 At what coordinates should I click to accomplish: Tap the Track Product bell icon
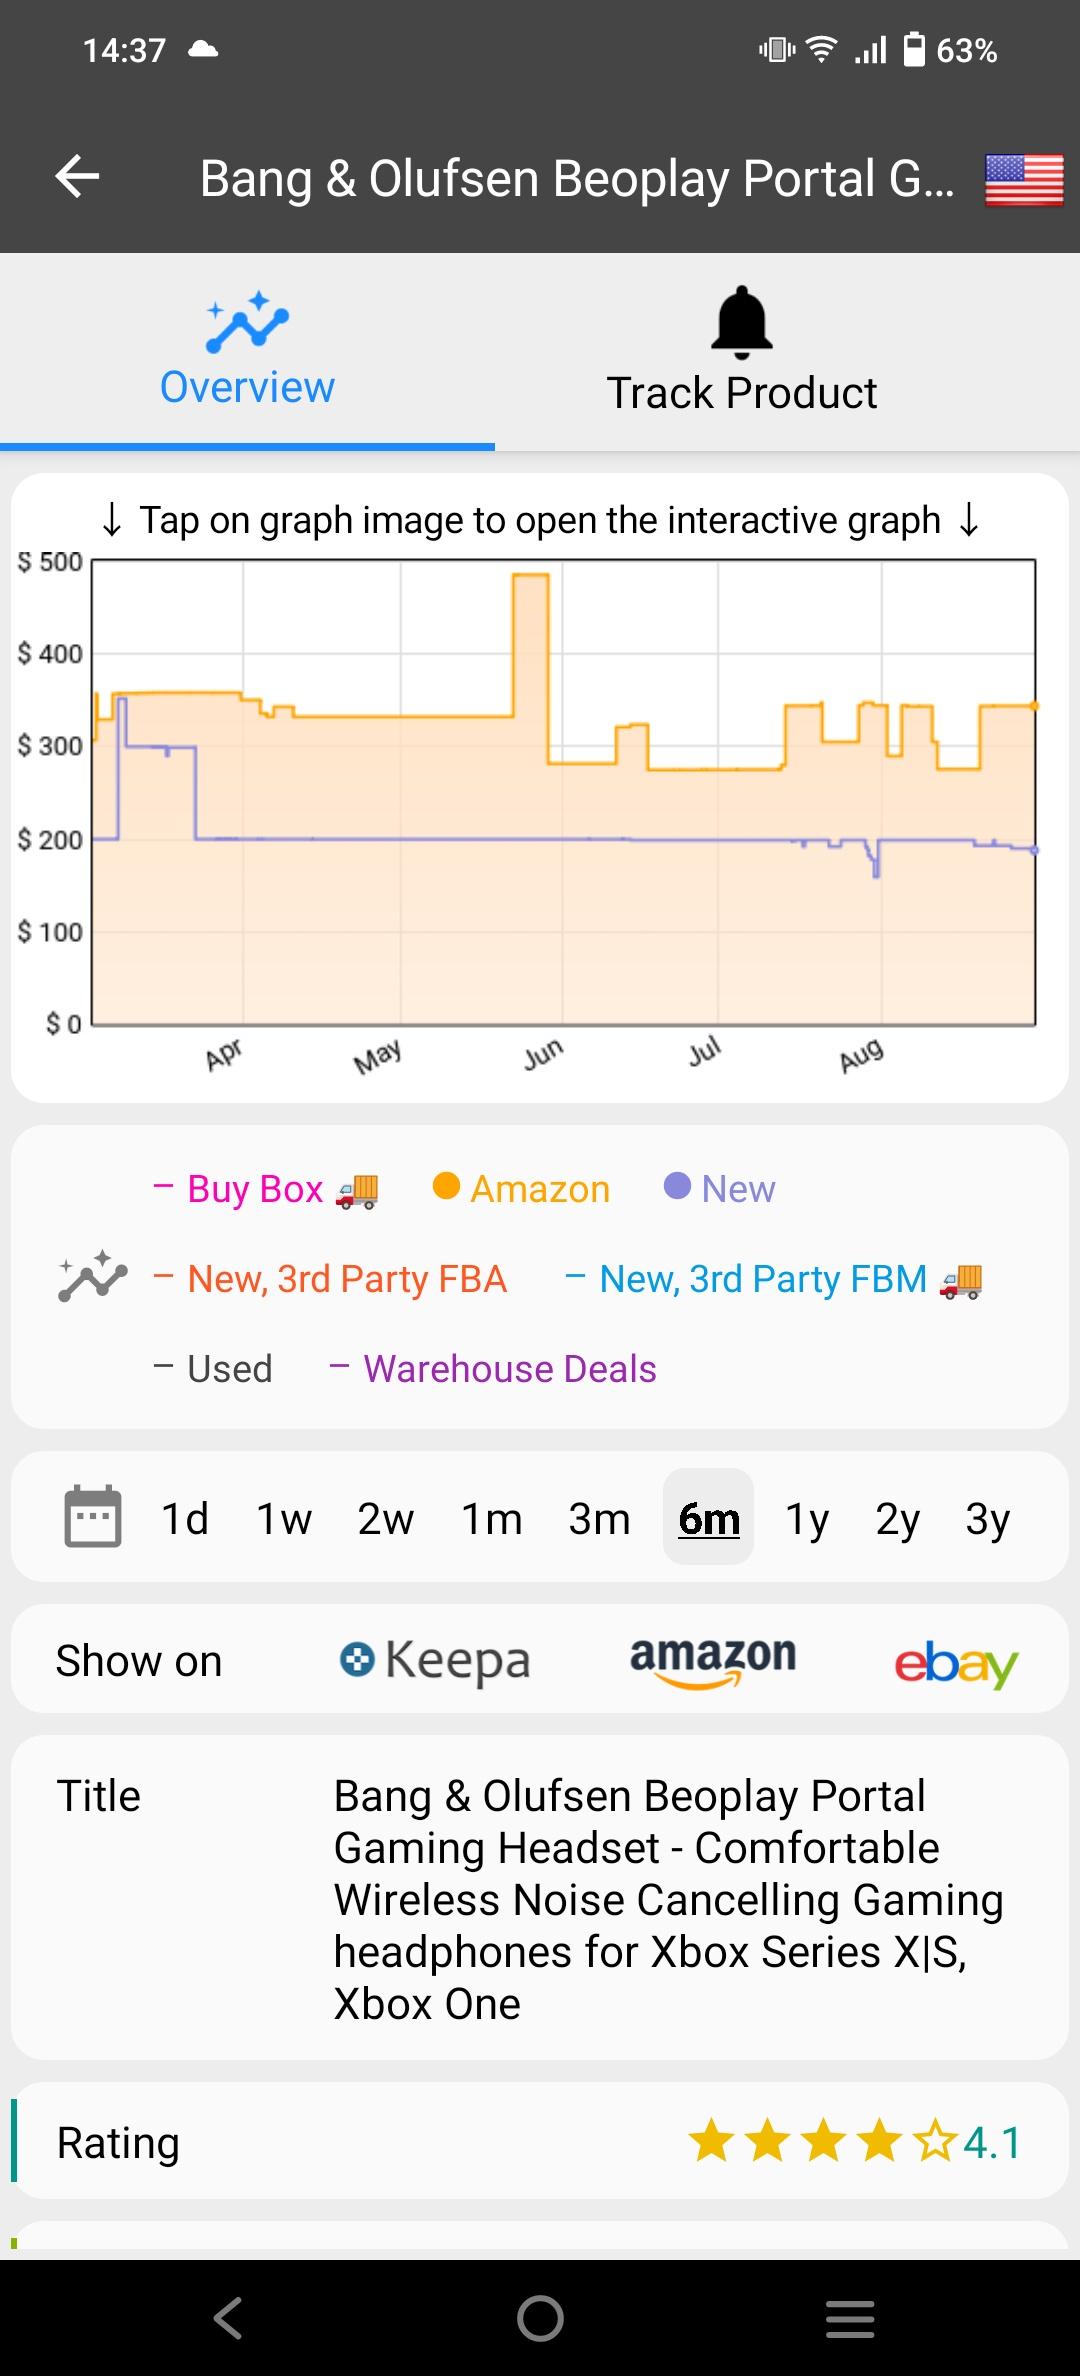[x=741, y=323]
